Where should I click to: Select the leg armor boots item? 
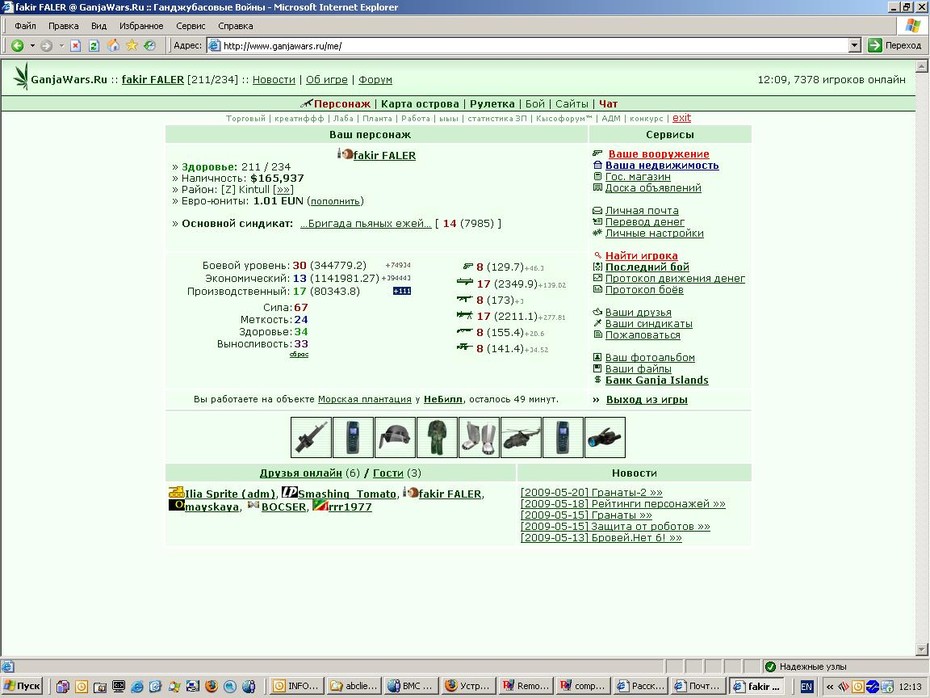click(479, 438)
